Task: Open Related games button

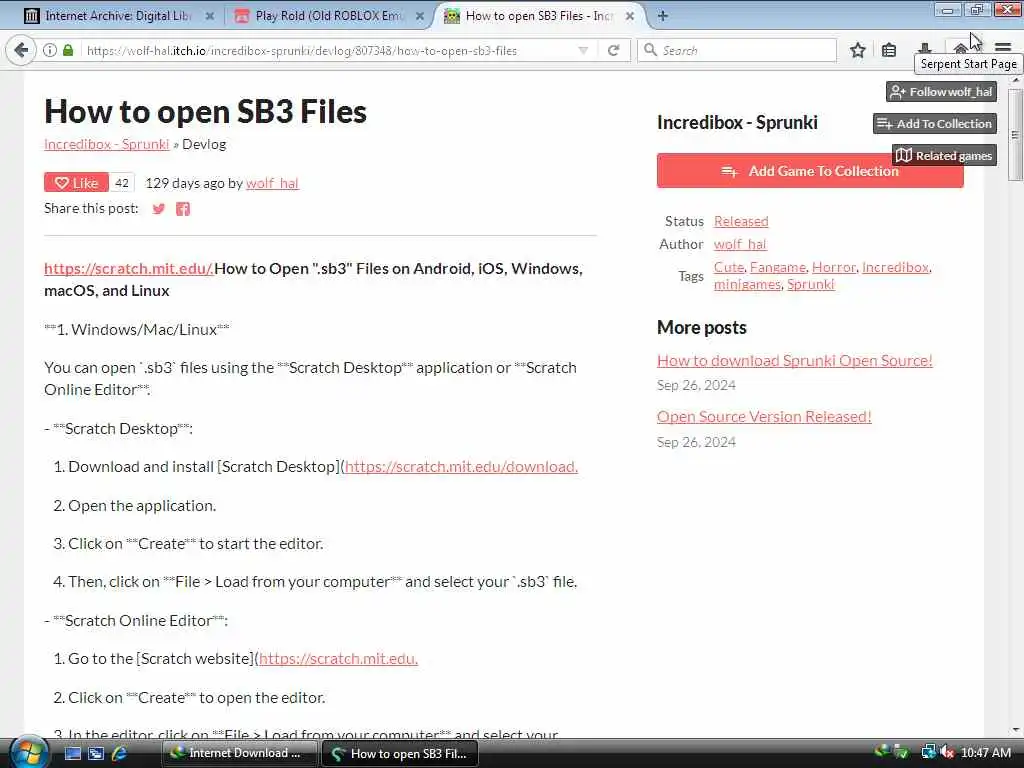Action: (944, 155)
